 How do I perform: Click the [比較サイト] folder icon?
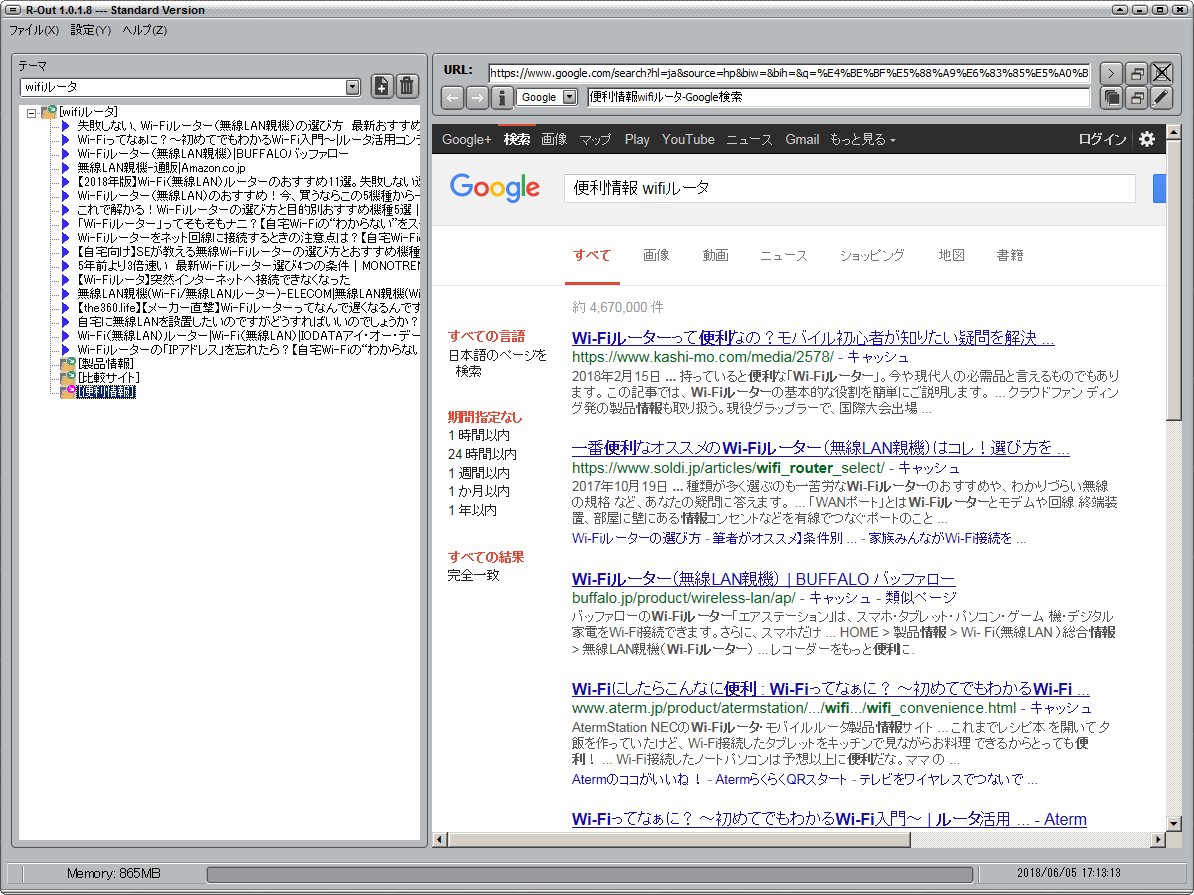(69, 377)
